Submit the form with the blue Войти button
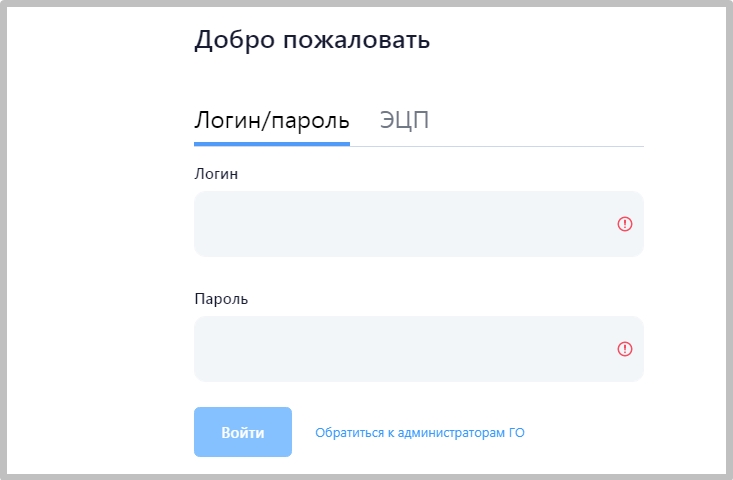 pyautogui.click(x=243, y=432)
